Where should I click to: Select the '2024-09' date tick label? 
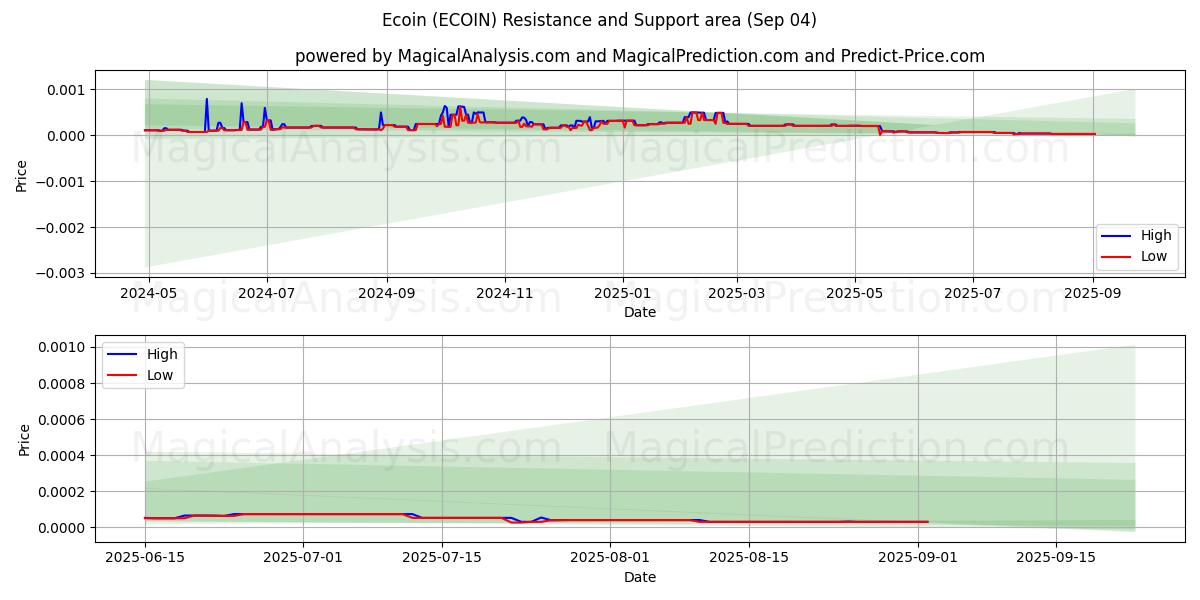[x=387, y=294]
